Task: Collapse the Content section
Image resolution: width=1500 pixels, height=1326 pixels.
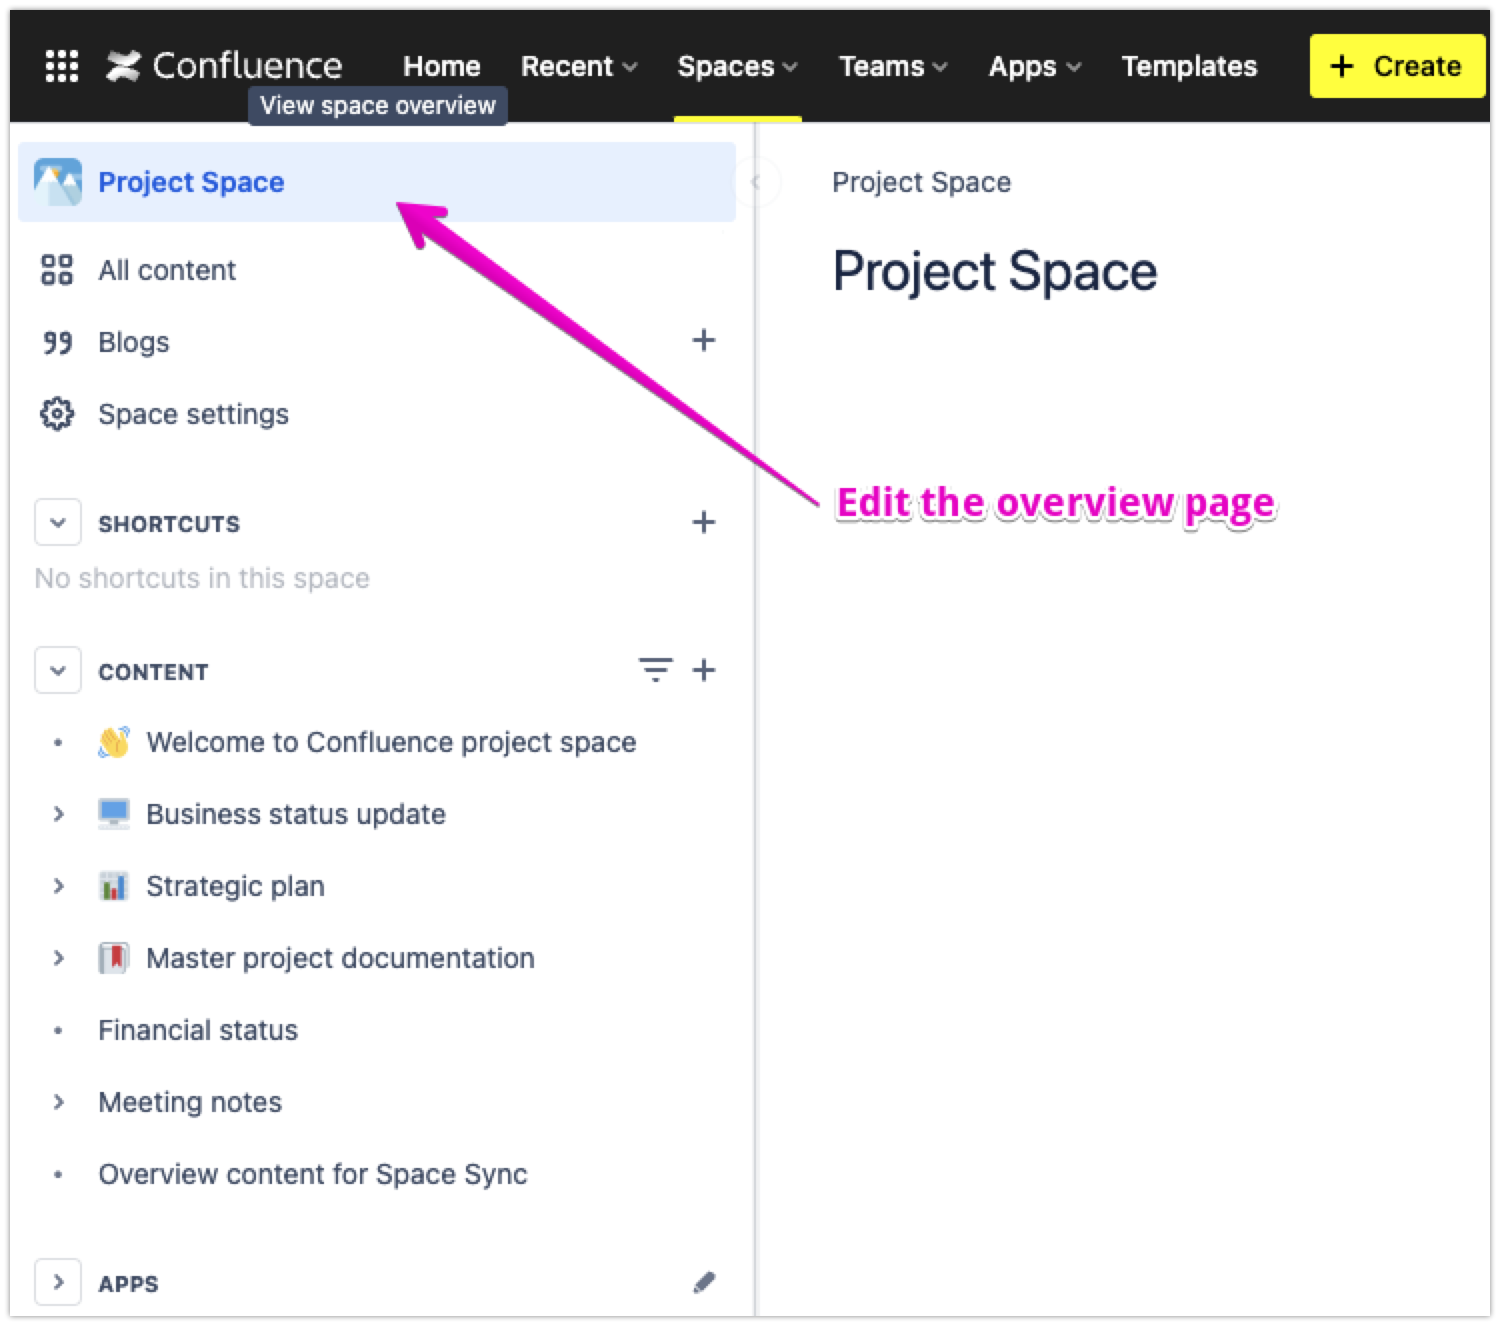Action: point(58,671)
